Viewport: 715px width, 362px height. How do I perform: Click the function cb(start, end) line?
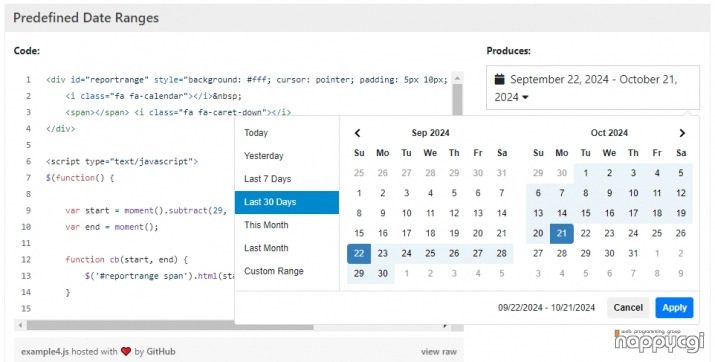point(126,260)
